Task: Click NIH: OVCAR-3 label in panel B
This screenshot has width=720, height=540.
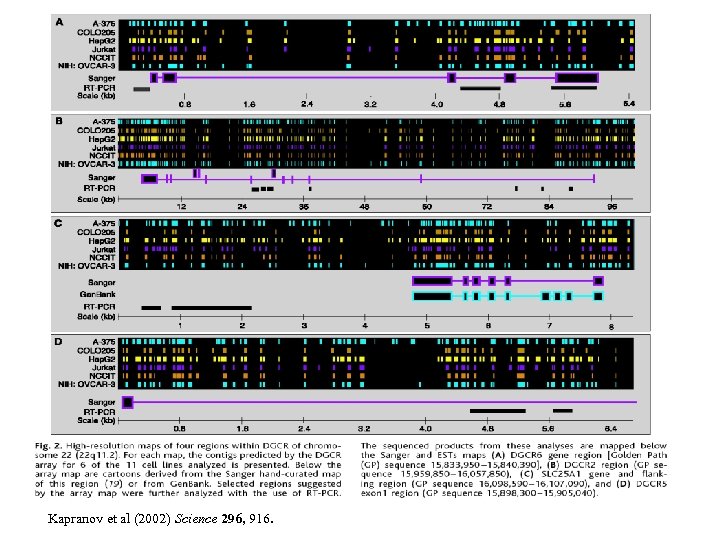Action: point(87,164)
